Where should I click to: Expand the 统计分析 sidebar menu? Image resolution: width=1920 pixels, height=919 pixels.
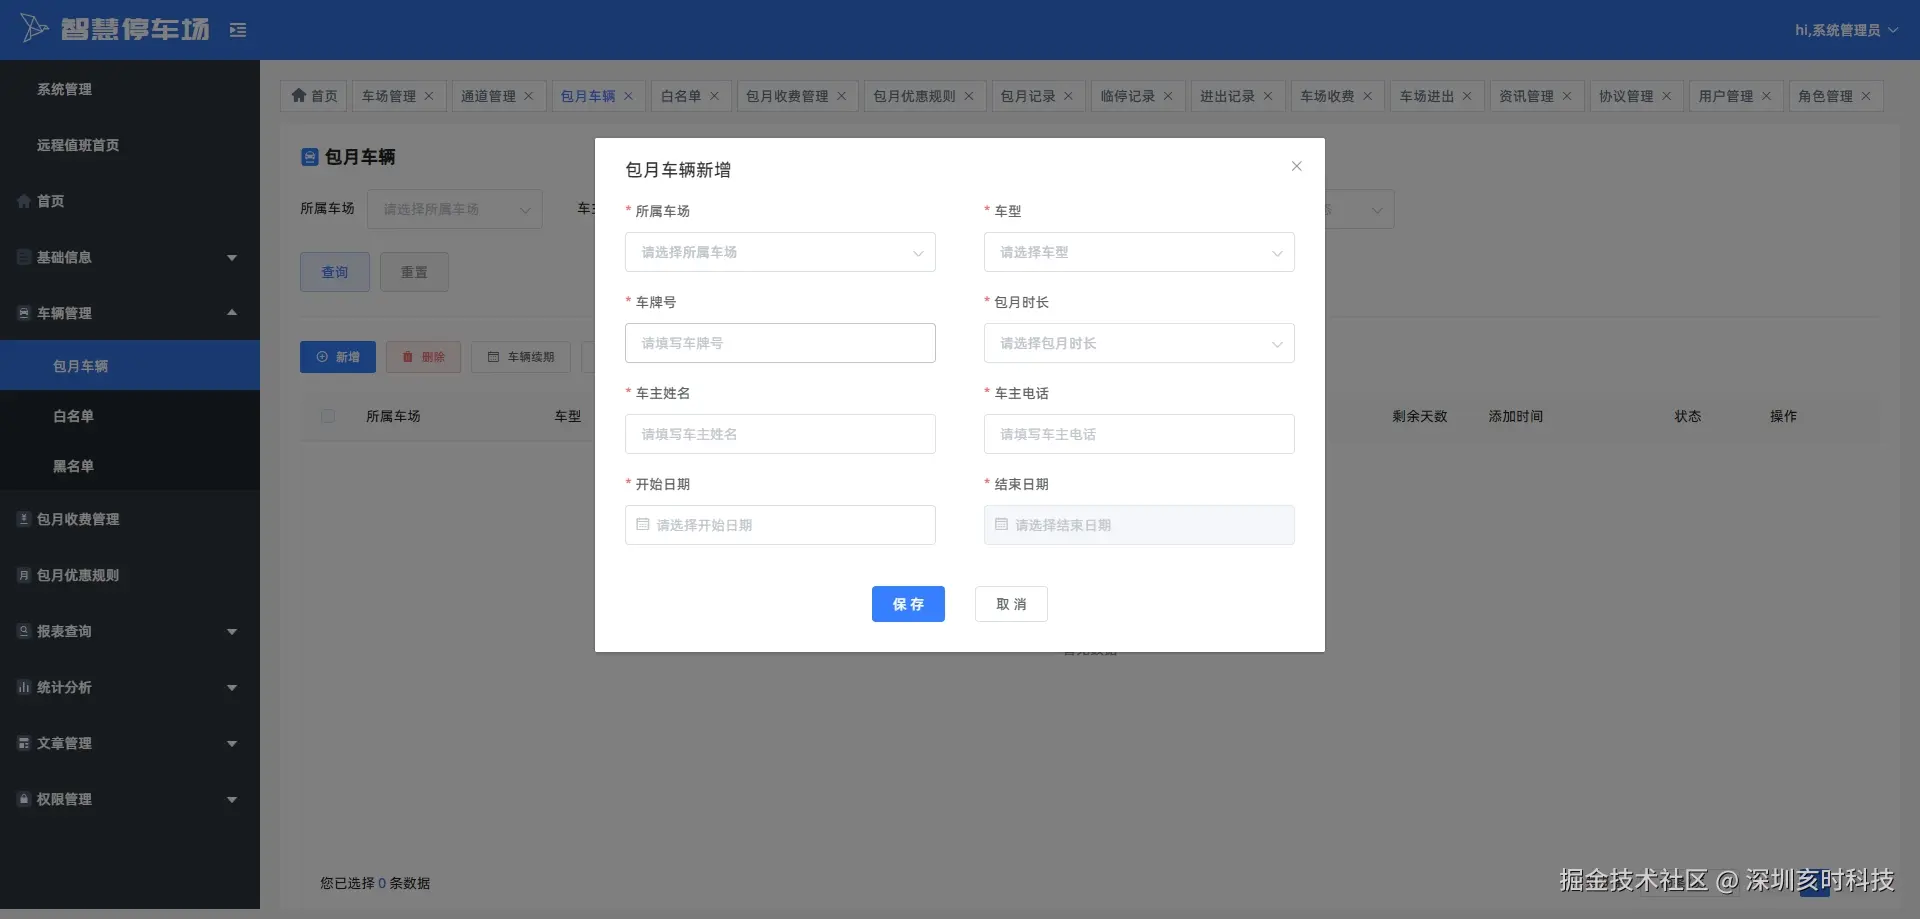click(130, 687)
